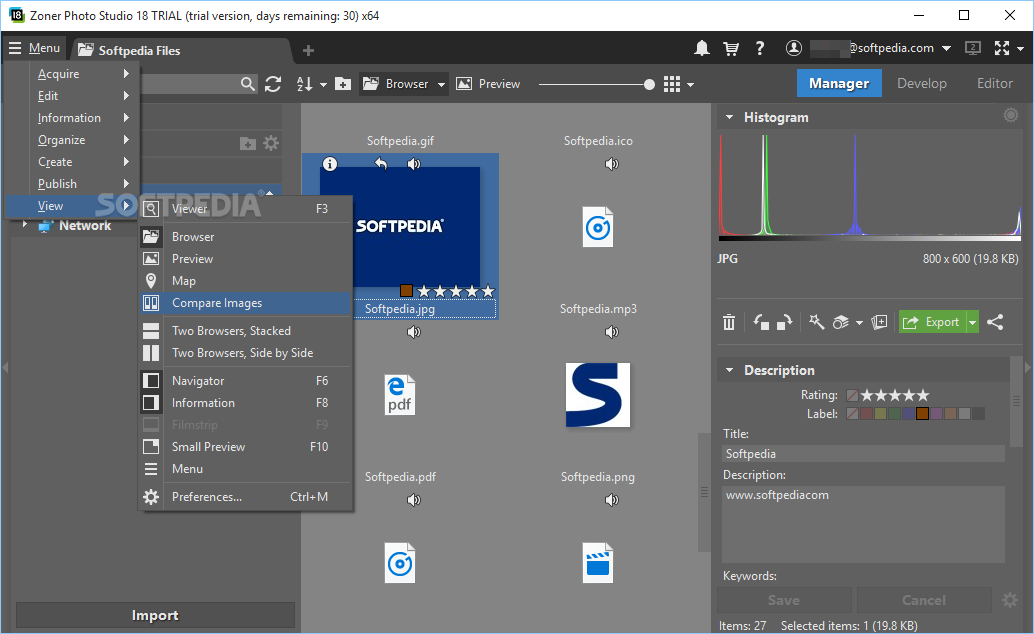Set the rating to five stars

(x=923, y=395)
